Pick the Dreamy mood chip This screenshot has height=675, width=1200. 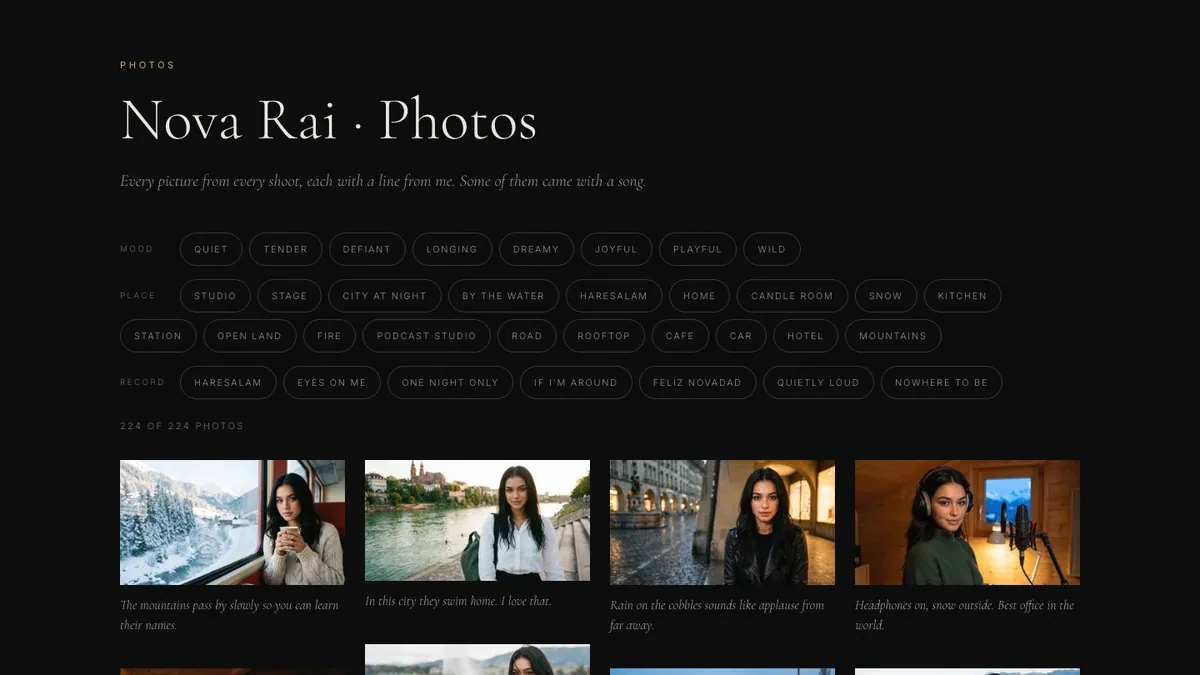[536, 249]
